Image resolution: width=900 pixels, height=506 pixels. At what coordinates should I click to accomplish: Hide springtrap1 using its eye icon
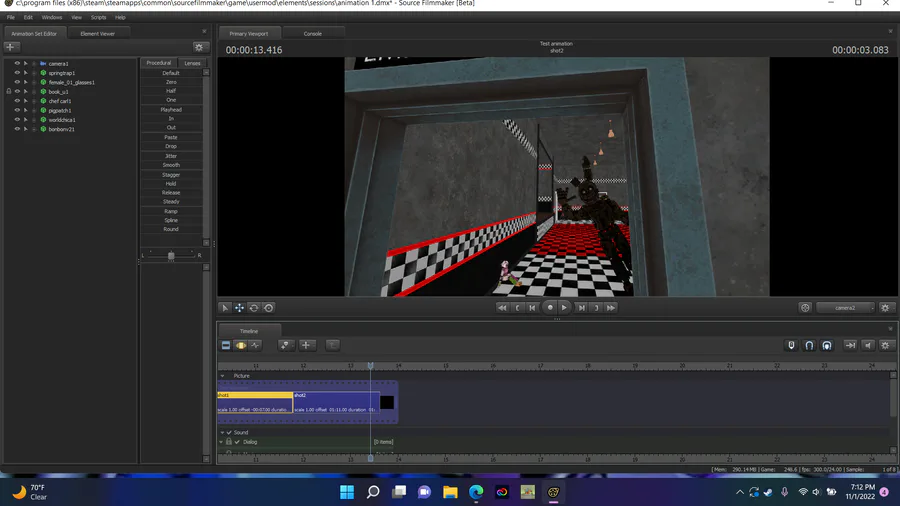pos(17,73)
